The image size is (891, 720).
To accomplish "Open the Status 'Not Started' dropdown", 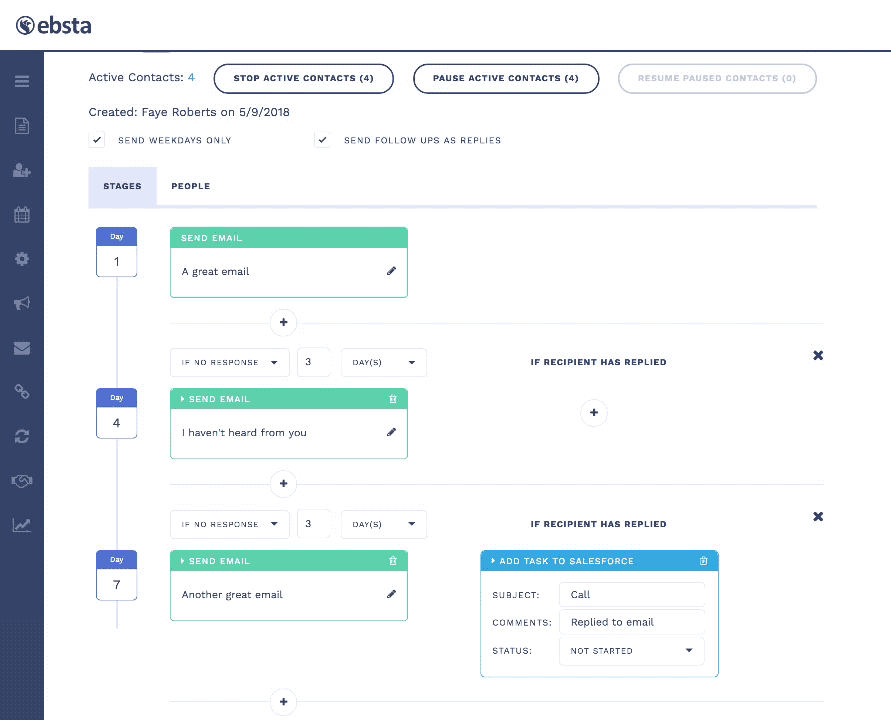I will pyautogui.click(x=631, y=651).
